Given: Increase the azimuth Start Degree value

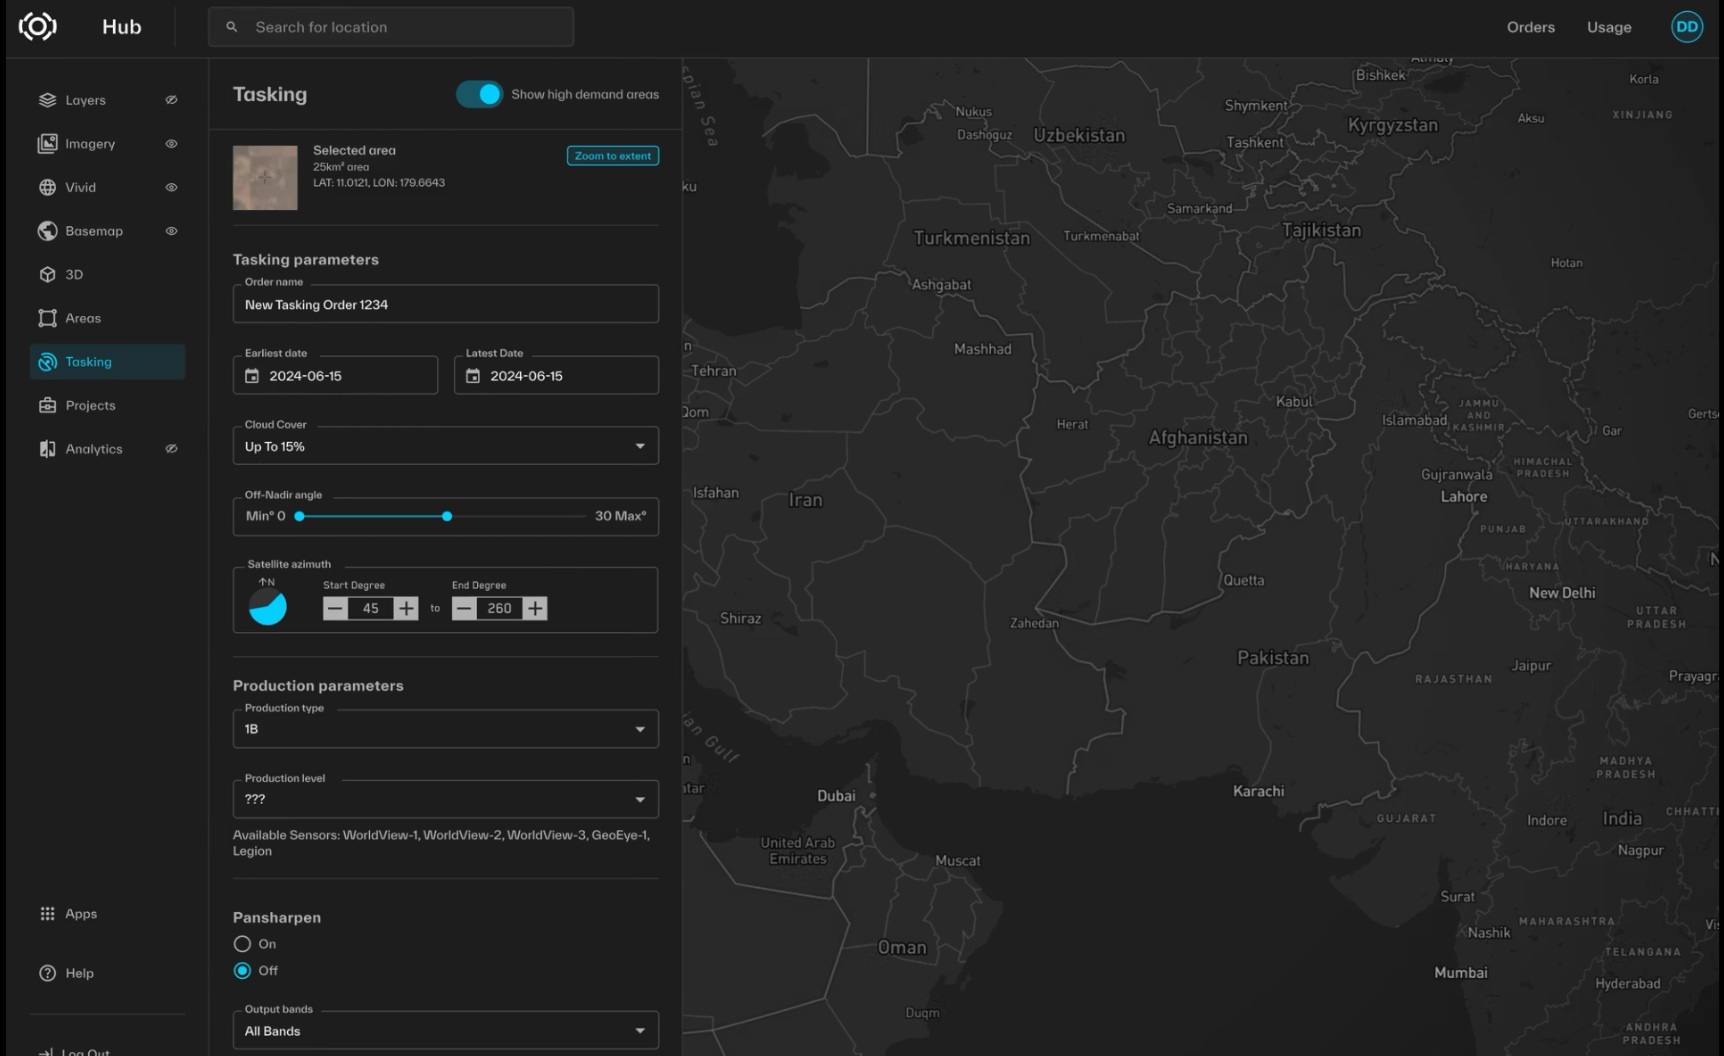Looking at the screenshot, I should [x=406, y=608].
